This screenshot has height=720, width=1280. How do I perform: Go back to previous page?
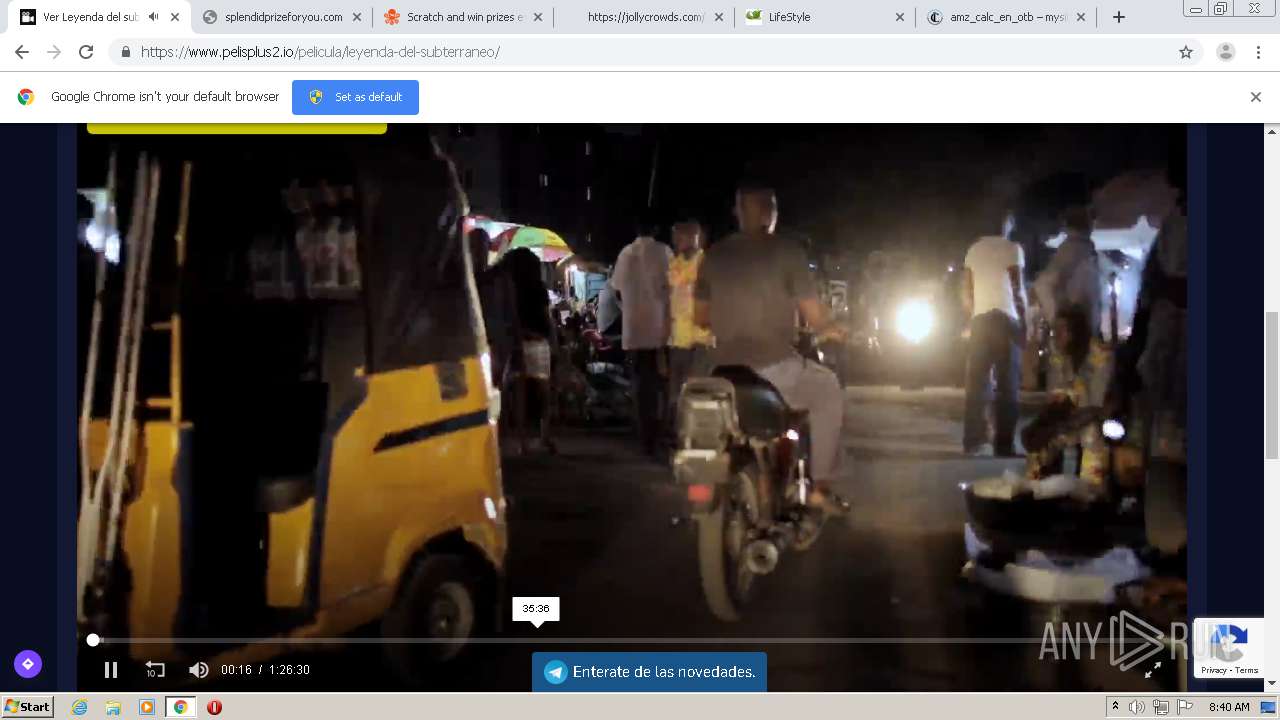click(22, 52)
